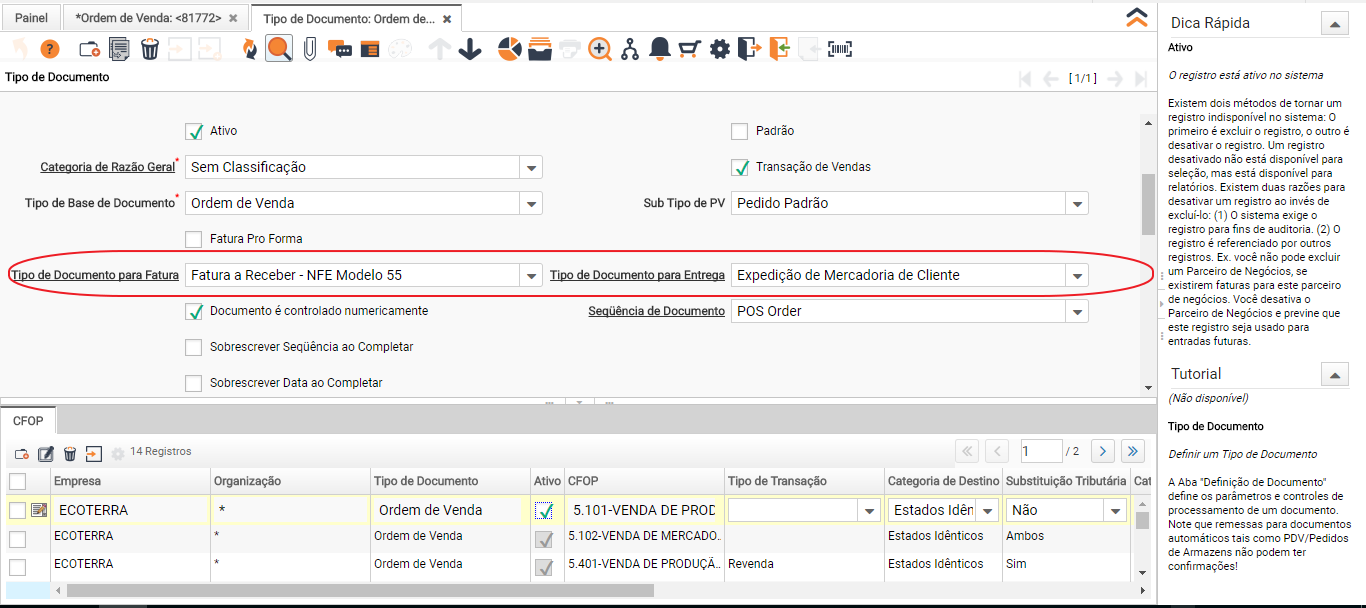Expand Tipo de Documento para Entrega dropdown
The image size is (1366, 608).
pos(1076,275)
